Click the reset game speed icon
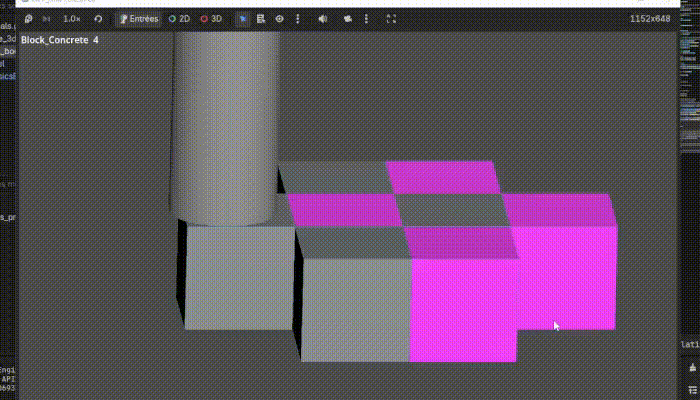The width and height of the screenshot is (700, 400). click(98, 18)
